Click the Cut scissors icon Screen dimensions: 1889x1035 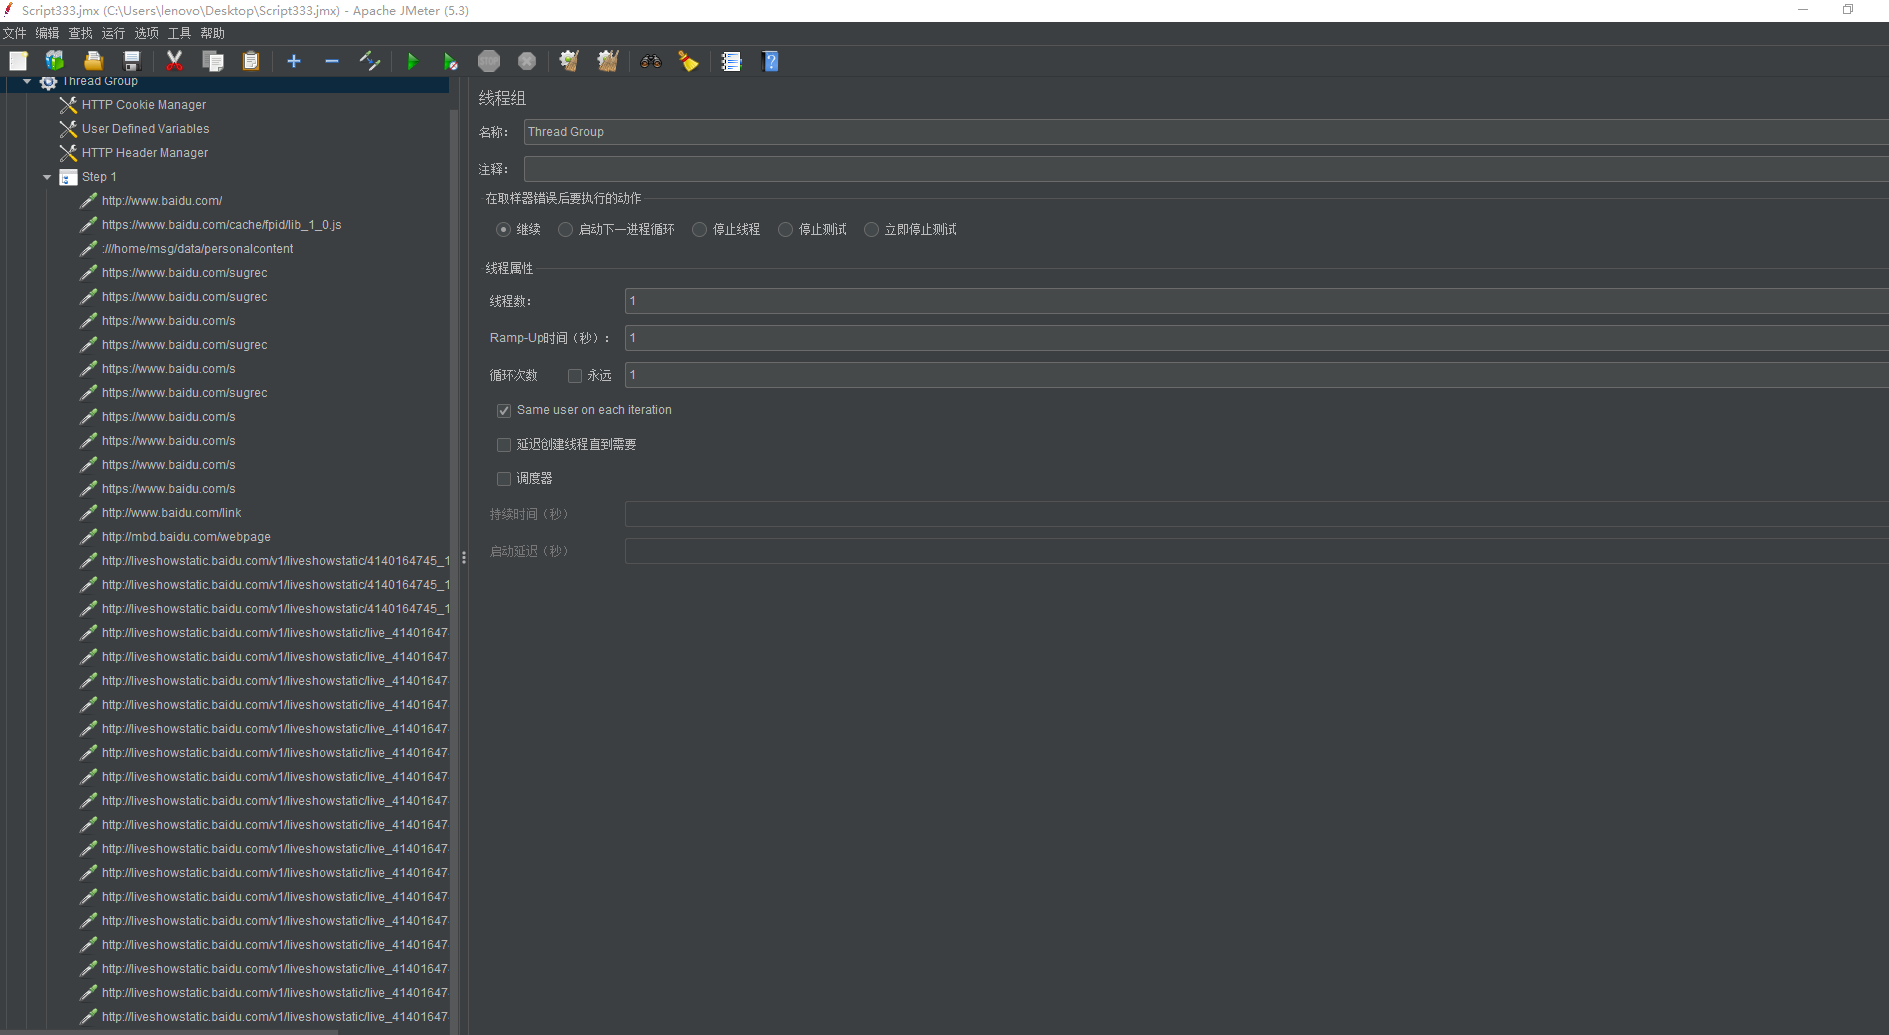coord(174,61)
